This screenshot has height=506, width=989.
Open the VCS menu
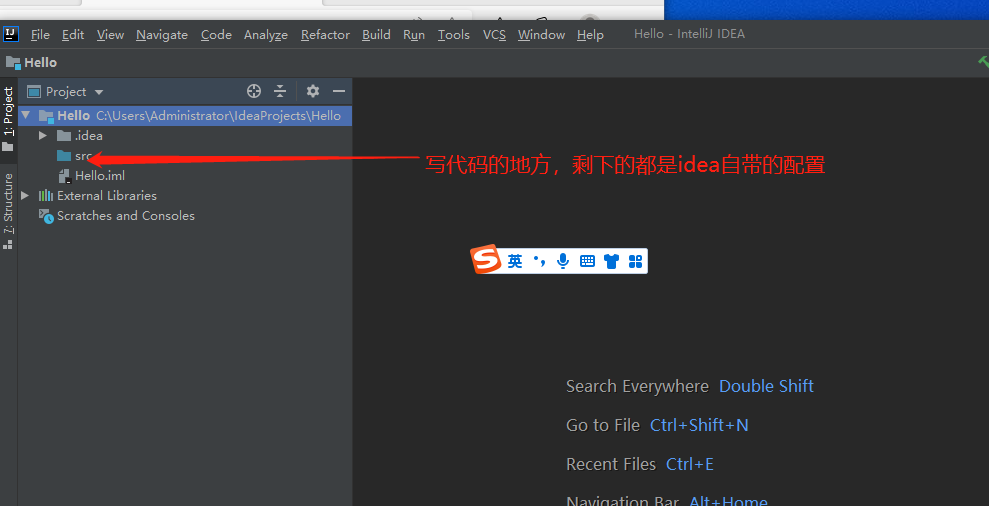pyautogui.click(x=494, y=35)
